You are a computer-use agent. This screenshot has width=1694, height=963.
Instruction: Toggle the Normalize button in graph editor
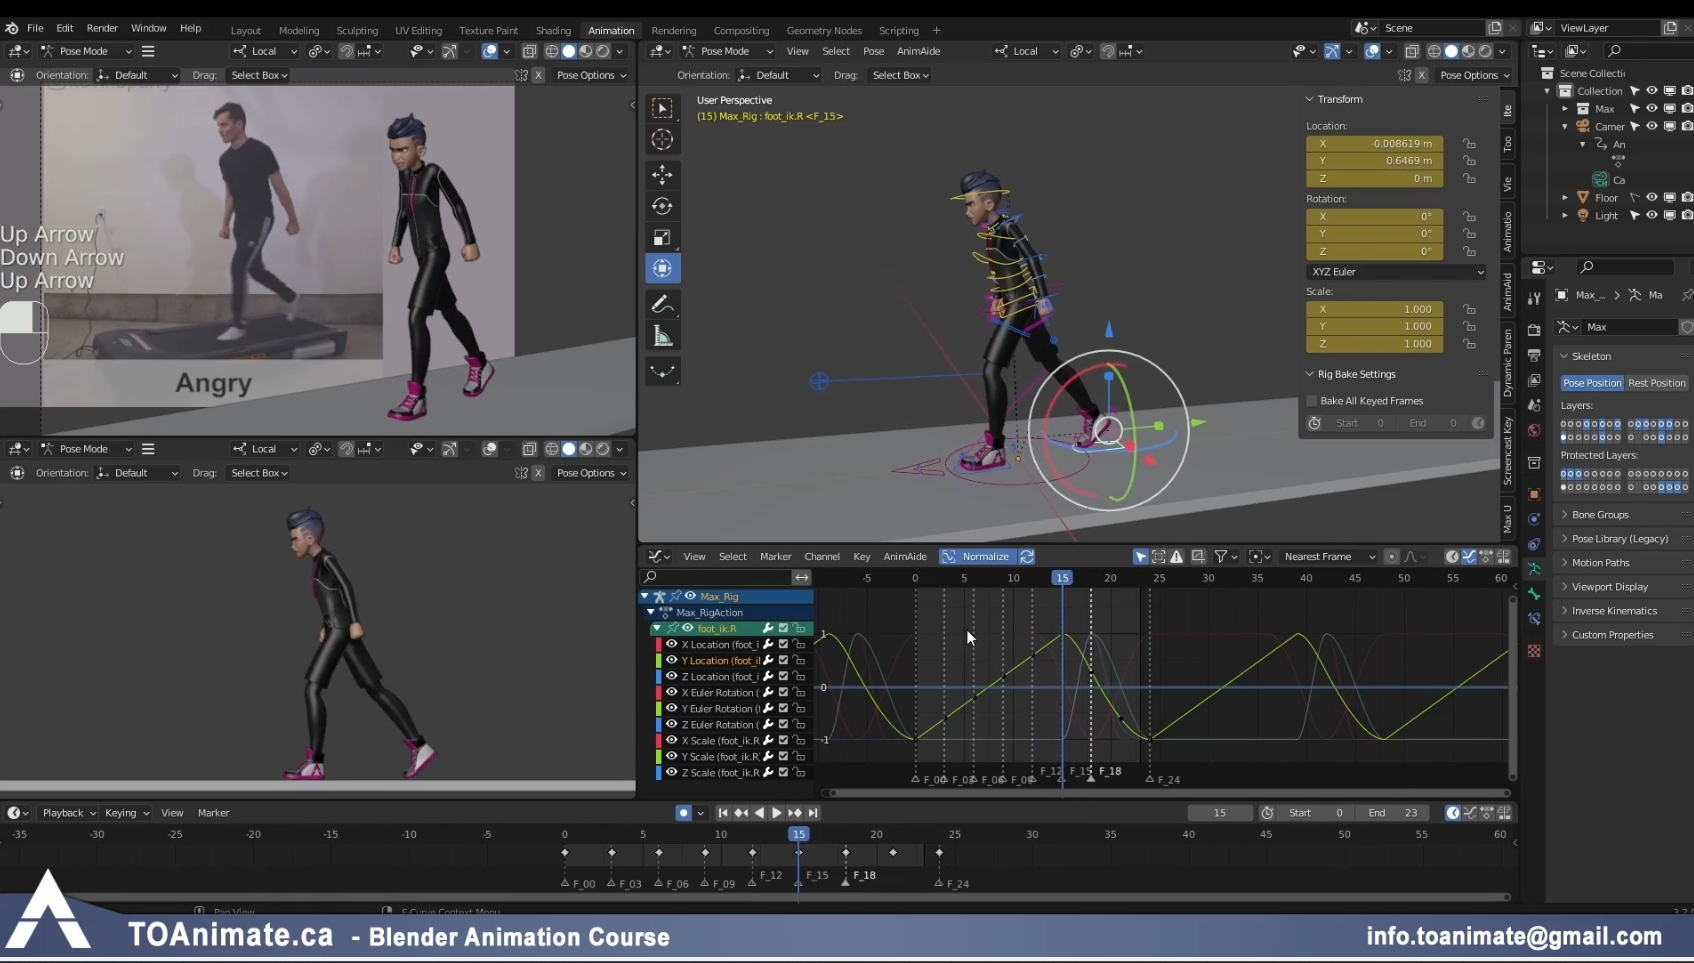click(x=976, y=557)
